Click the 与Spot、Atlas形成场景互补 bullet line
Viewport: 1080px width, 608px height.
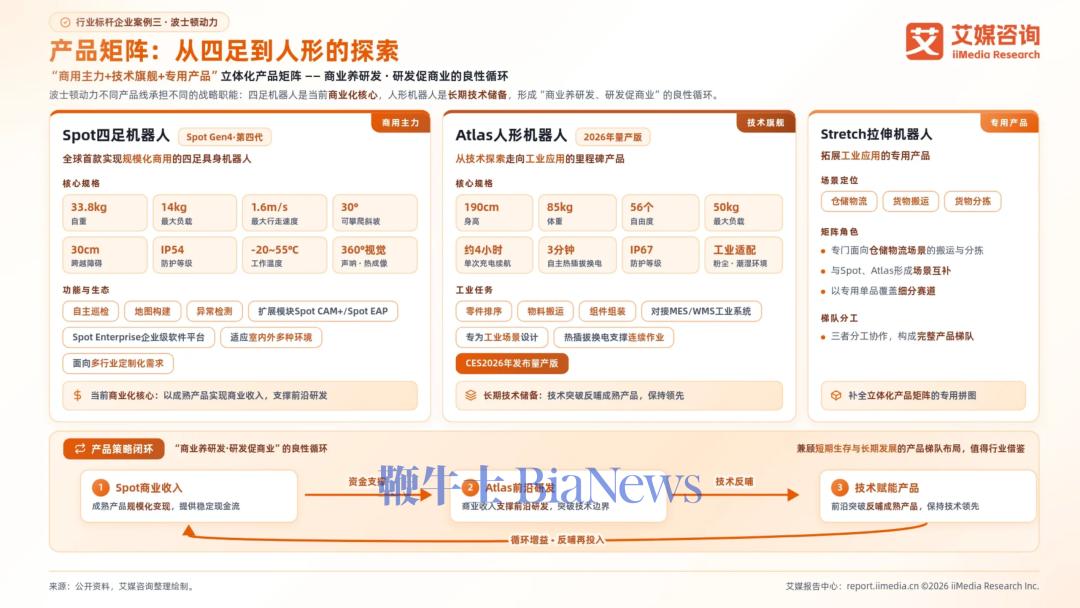[x=886, y=271]
